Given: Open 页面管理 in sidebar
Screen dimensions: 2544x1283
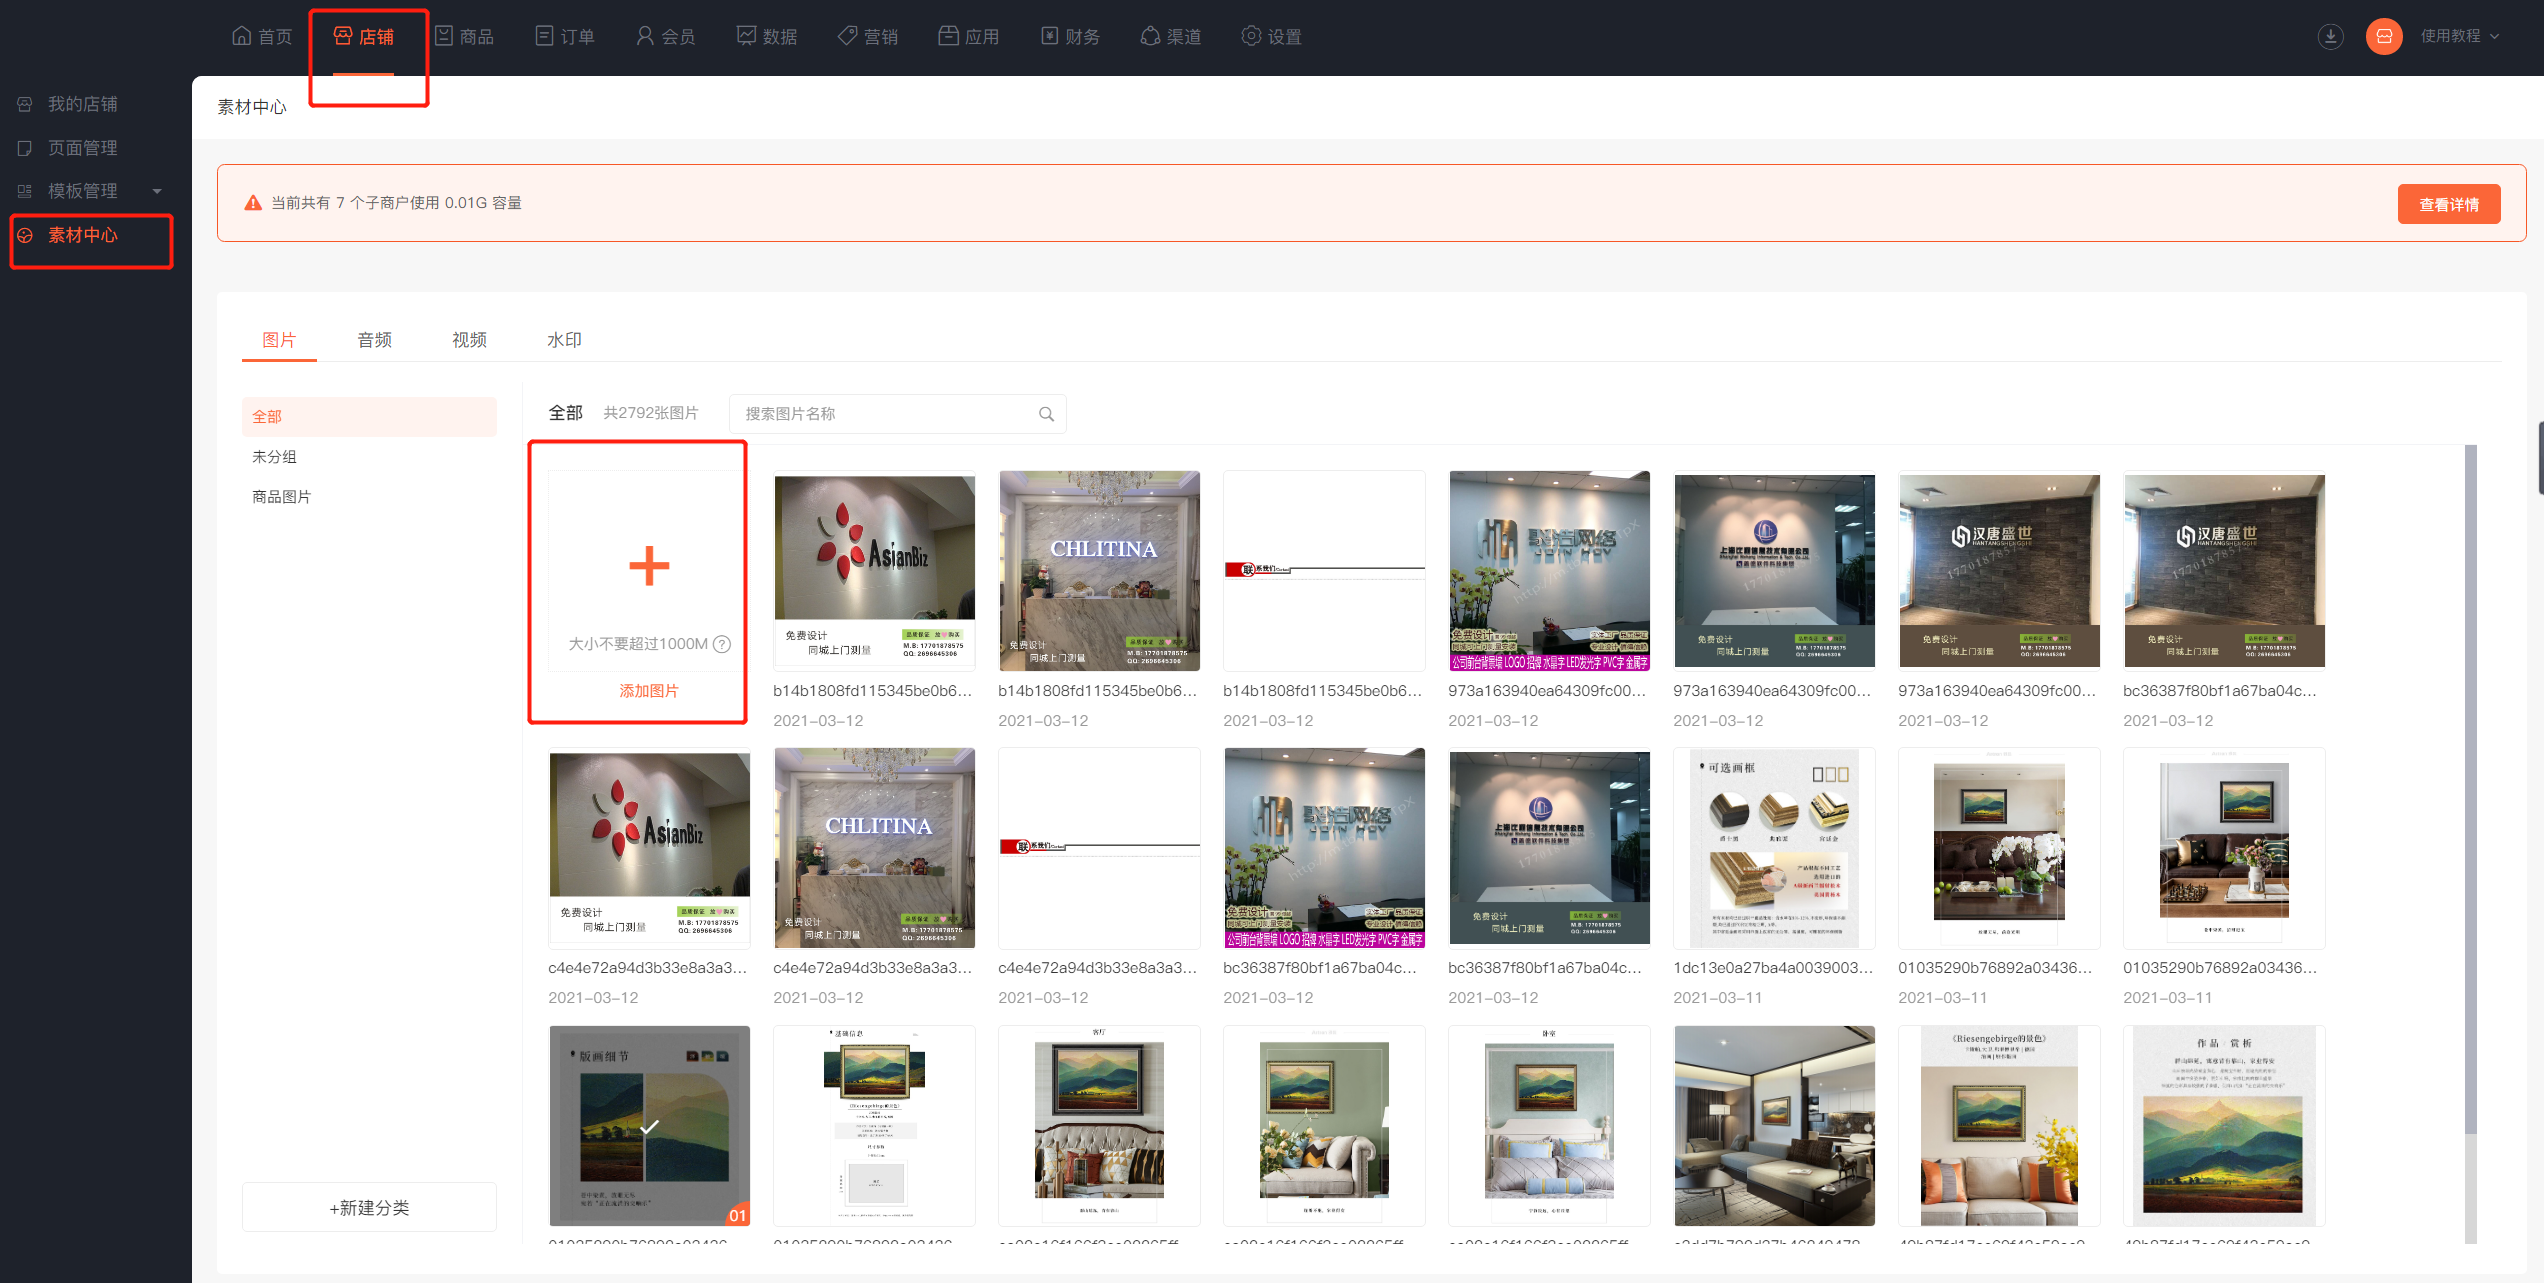Looking at the screenshot, I should pos(82,148).
